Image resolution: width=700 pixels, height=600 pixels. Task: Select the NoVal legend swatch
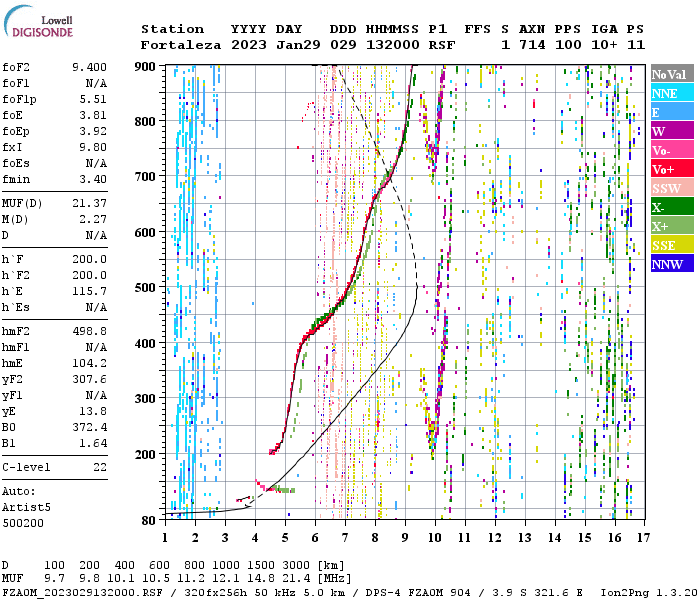point(672,74)
